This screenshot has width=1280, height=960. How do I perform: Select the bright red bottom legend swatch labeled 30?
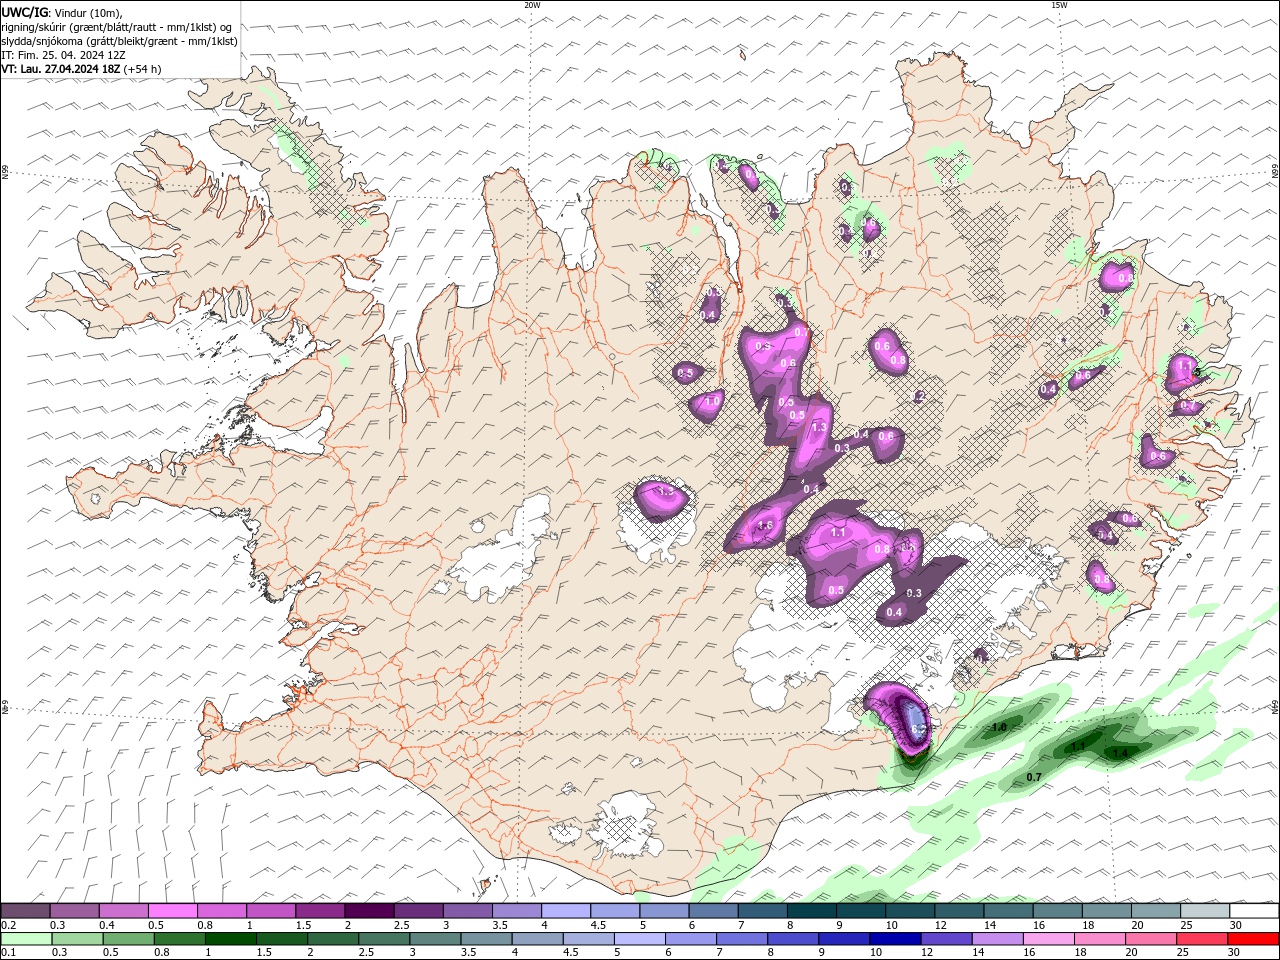tap(1253, 939)
